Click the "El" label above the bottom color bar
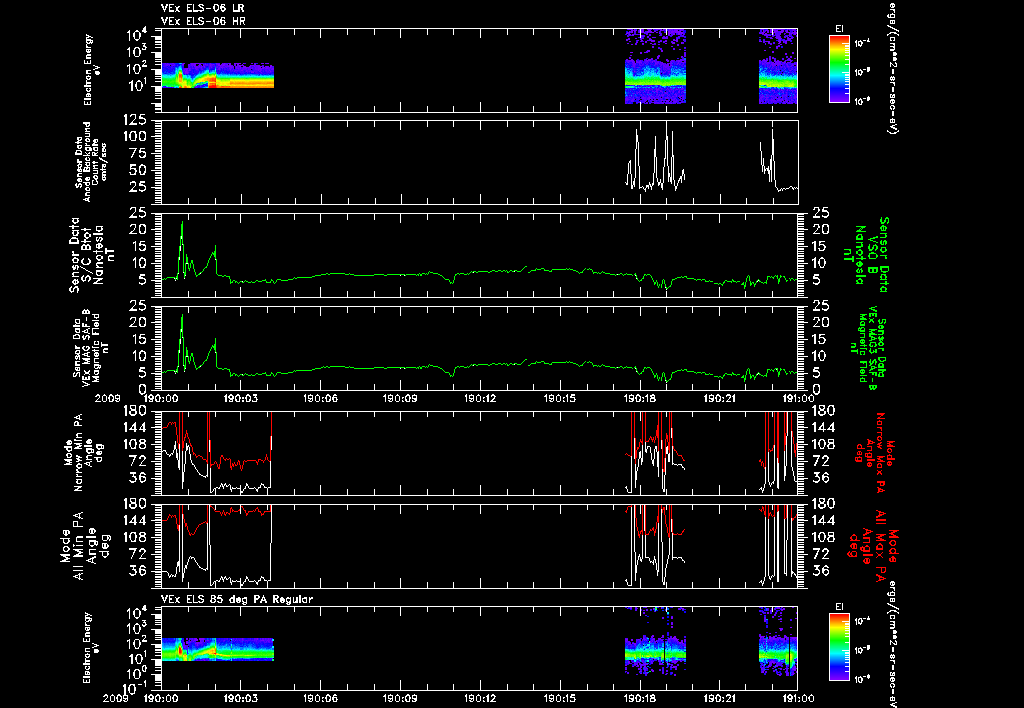1024x708 pixels. [x=839, y=607]
